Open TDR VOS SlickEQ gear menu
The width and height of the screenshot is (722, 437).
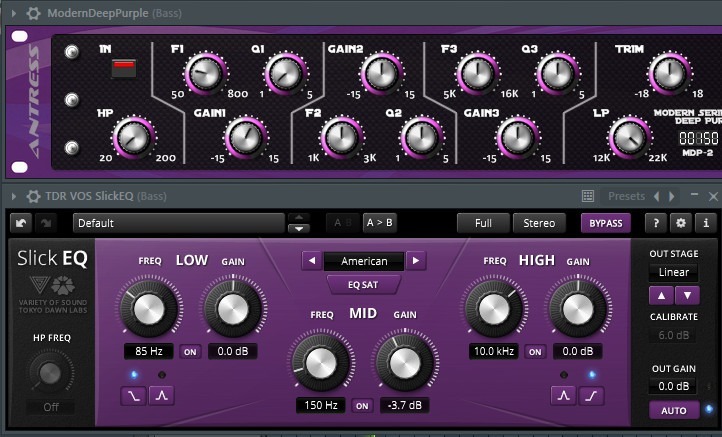click(33, 196)
